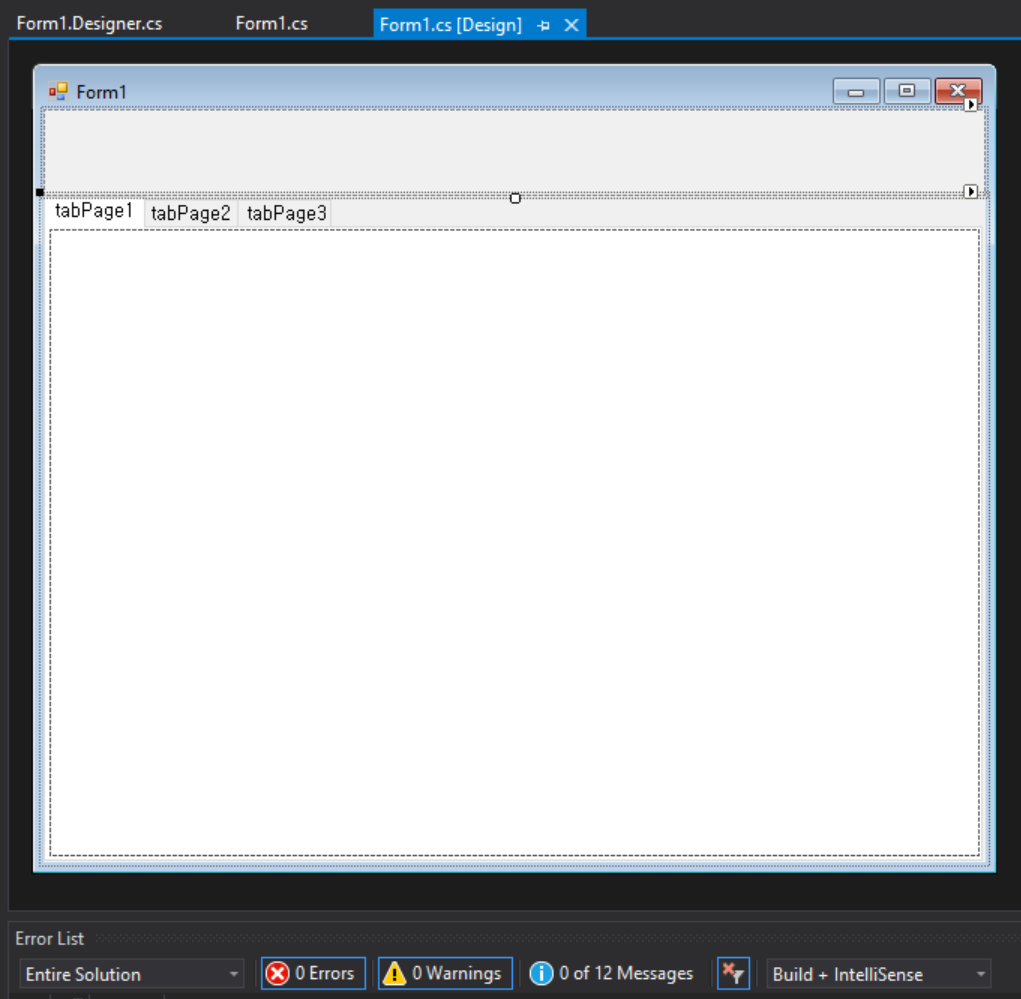The height and width of the screenshot is (999, 1021).
Task: Maximize the Form1 designer window
Action: [x=906, y=91]
